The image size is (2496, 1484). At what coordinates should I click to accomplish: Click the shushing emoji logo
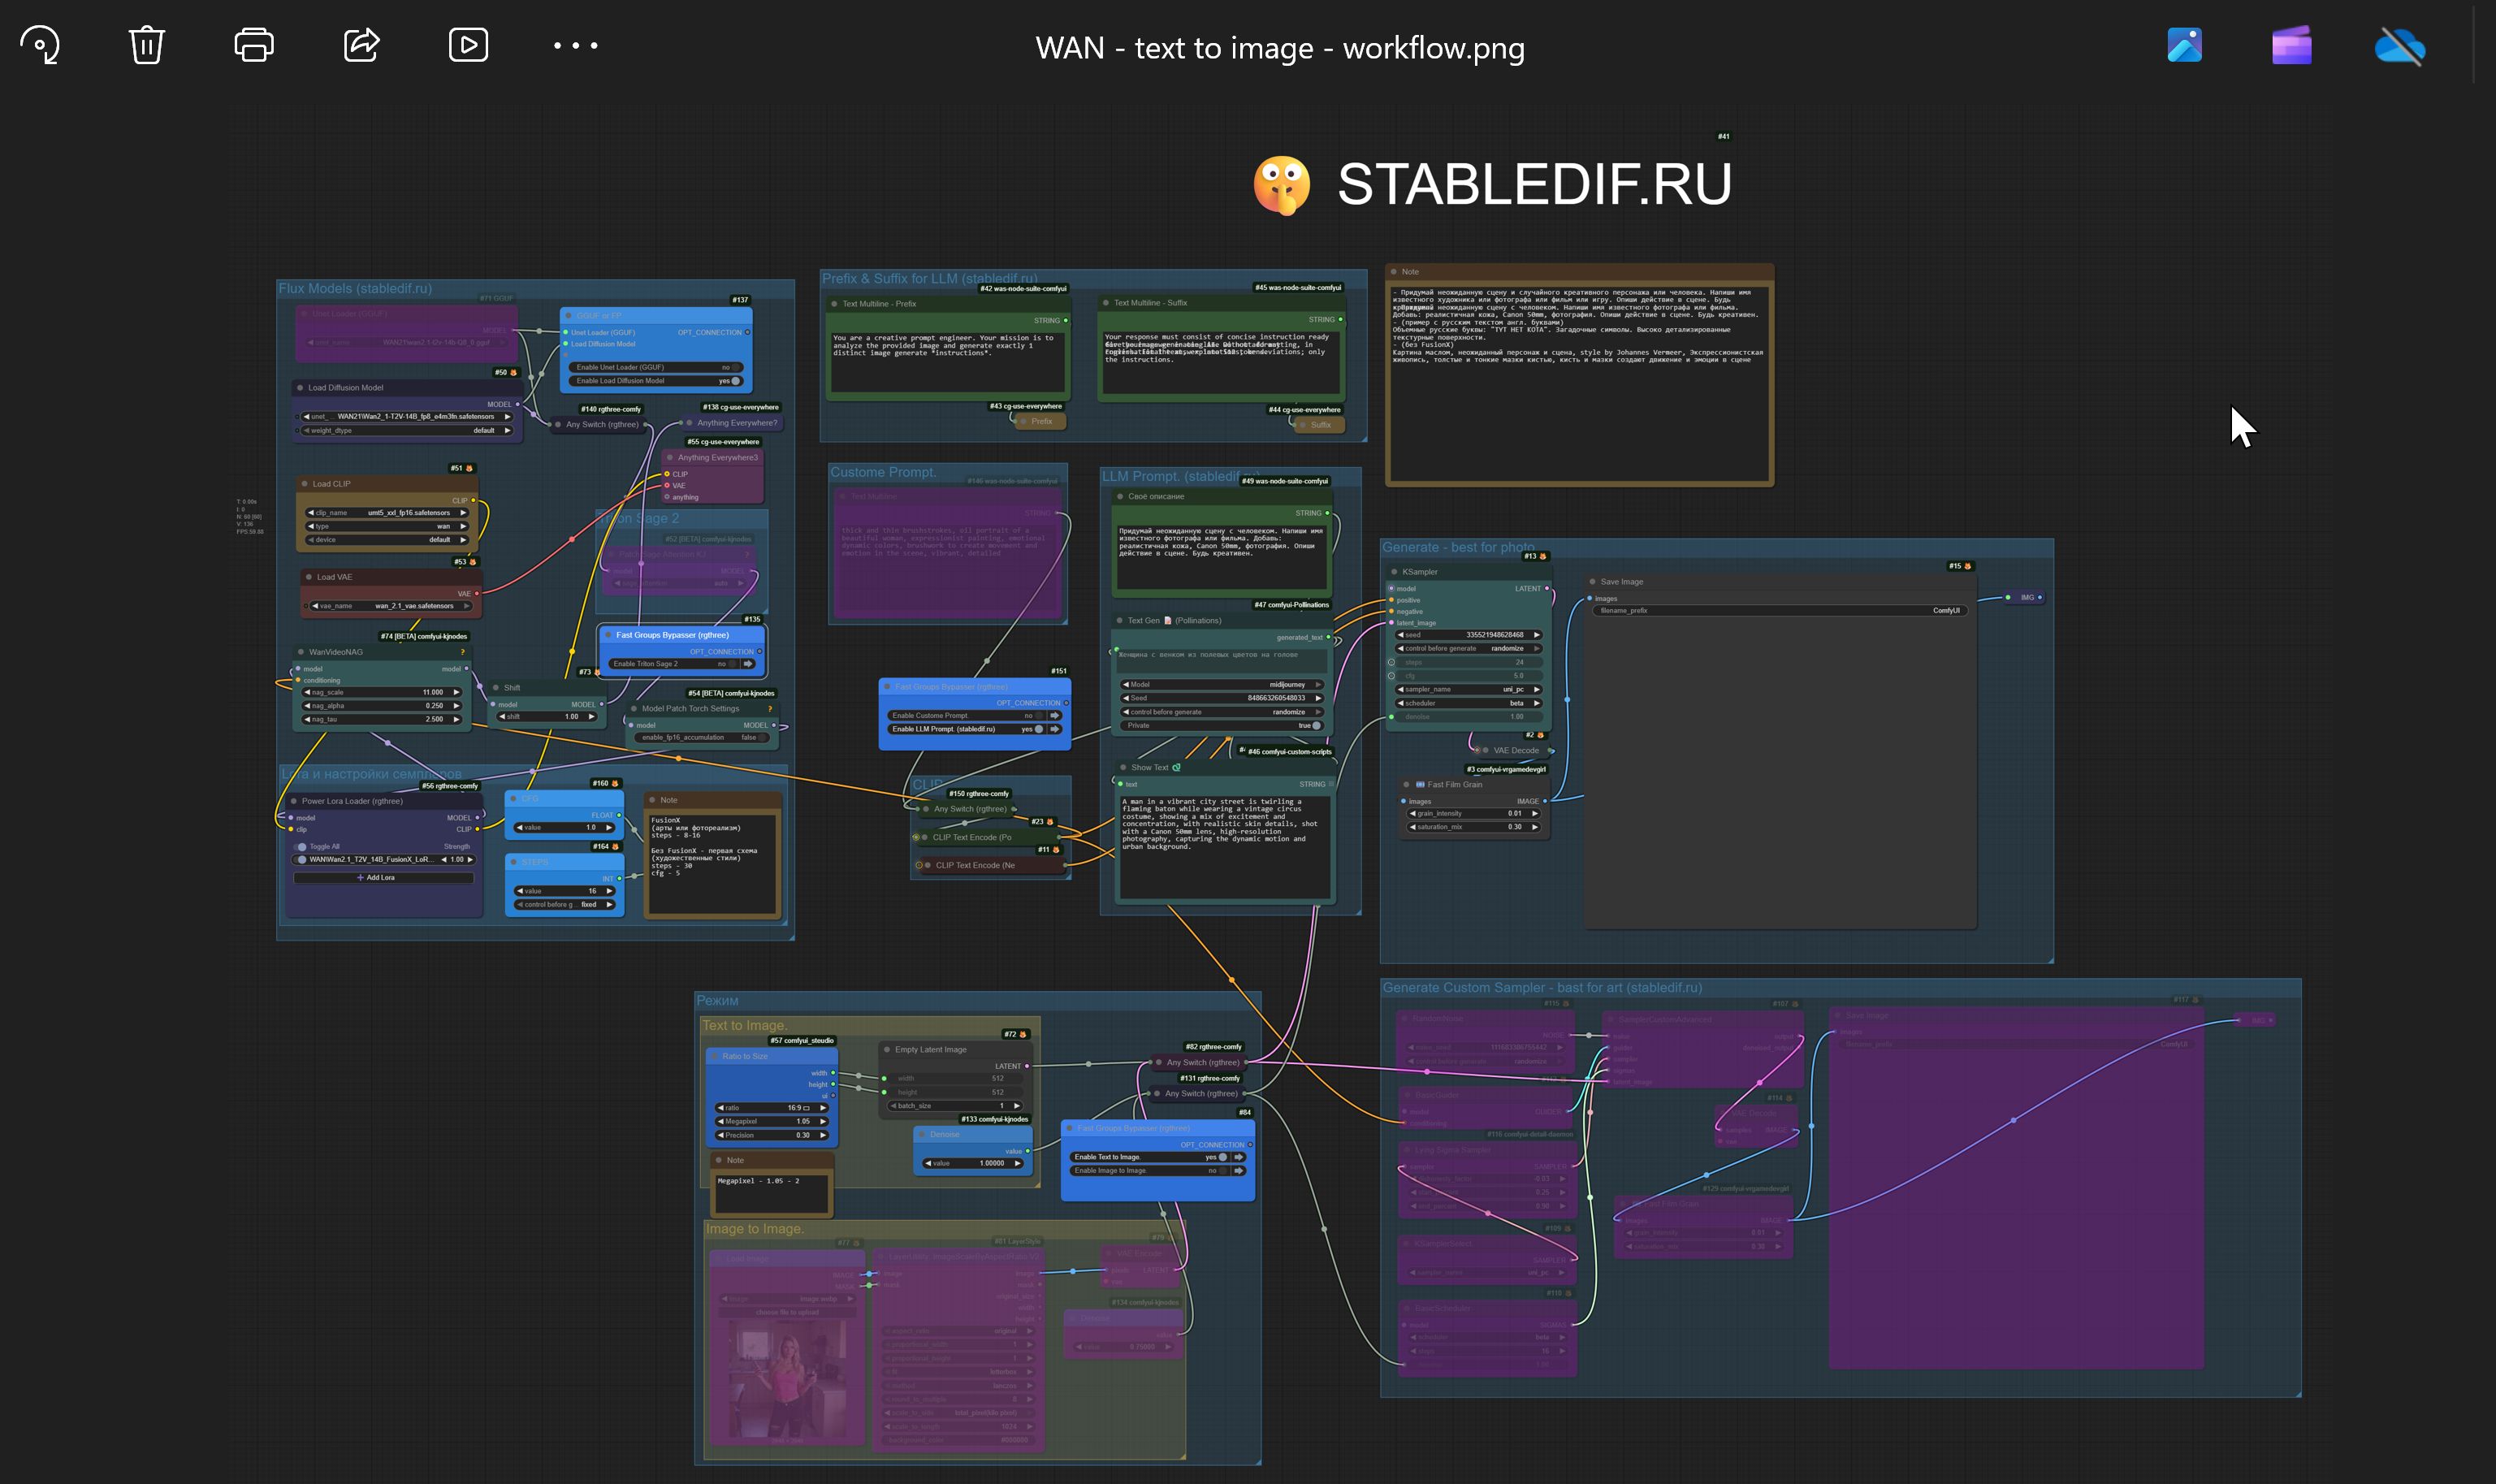click(x=1281, y=185)
